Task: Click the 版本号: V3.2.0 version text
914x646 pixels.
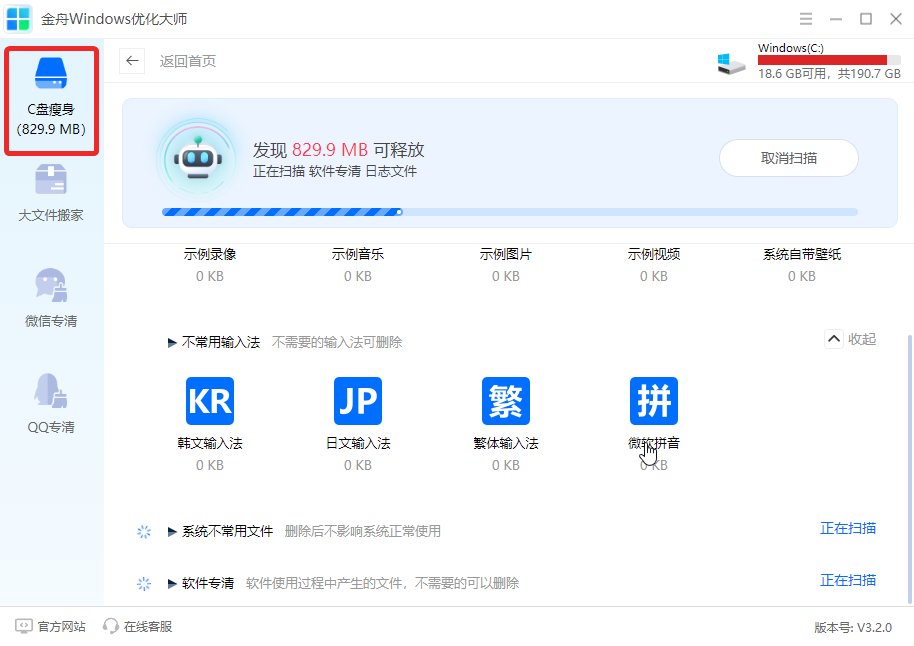Action: click(x=853, y=627)
